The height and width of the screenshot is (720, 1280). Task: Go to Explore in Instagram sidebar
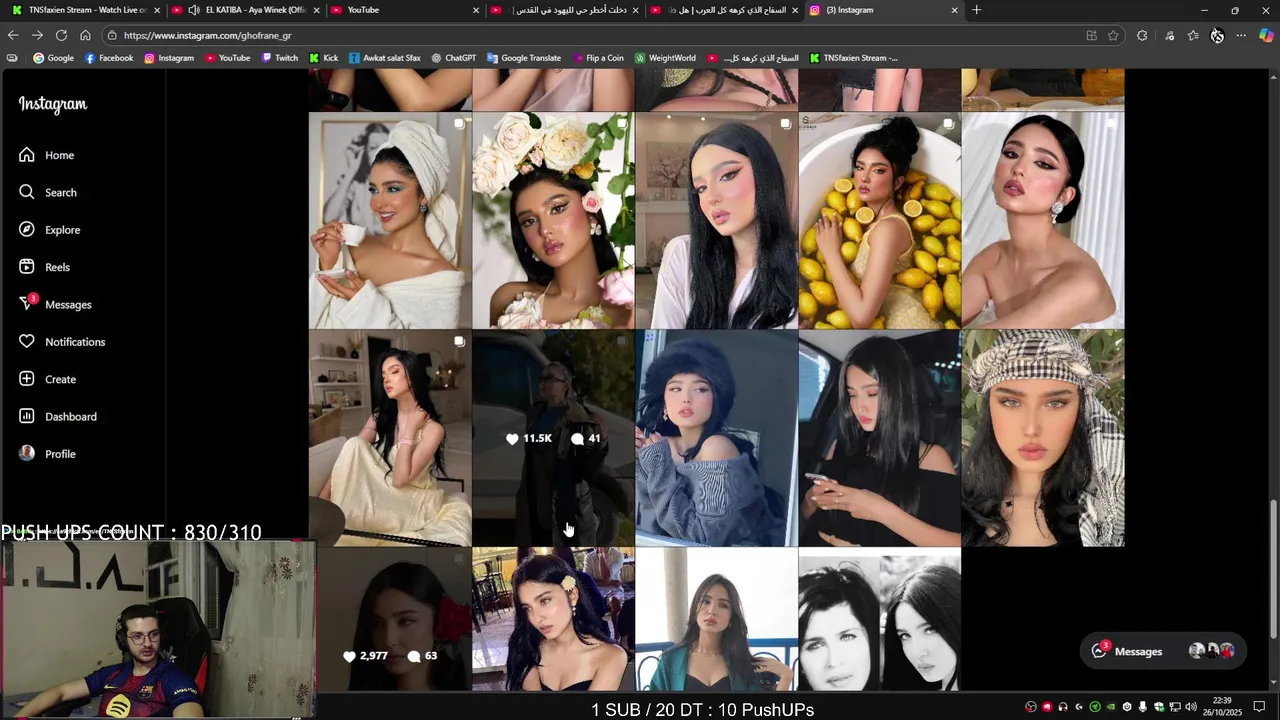tap(49, 230)
